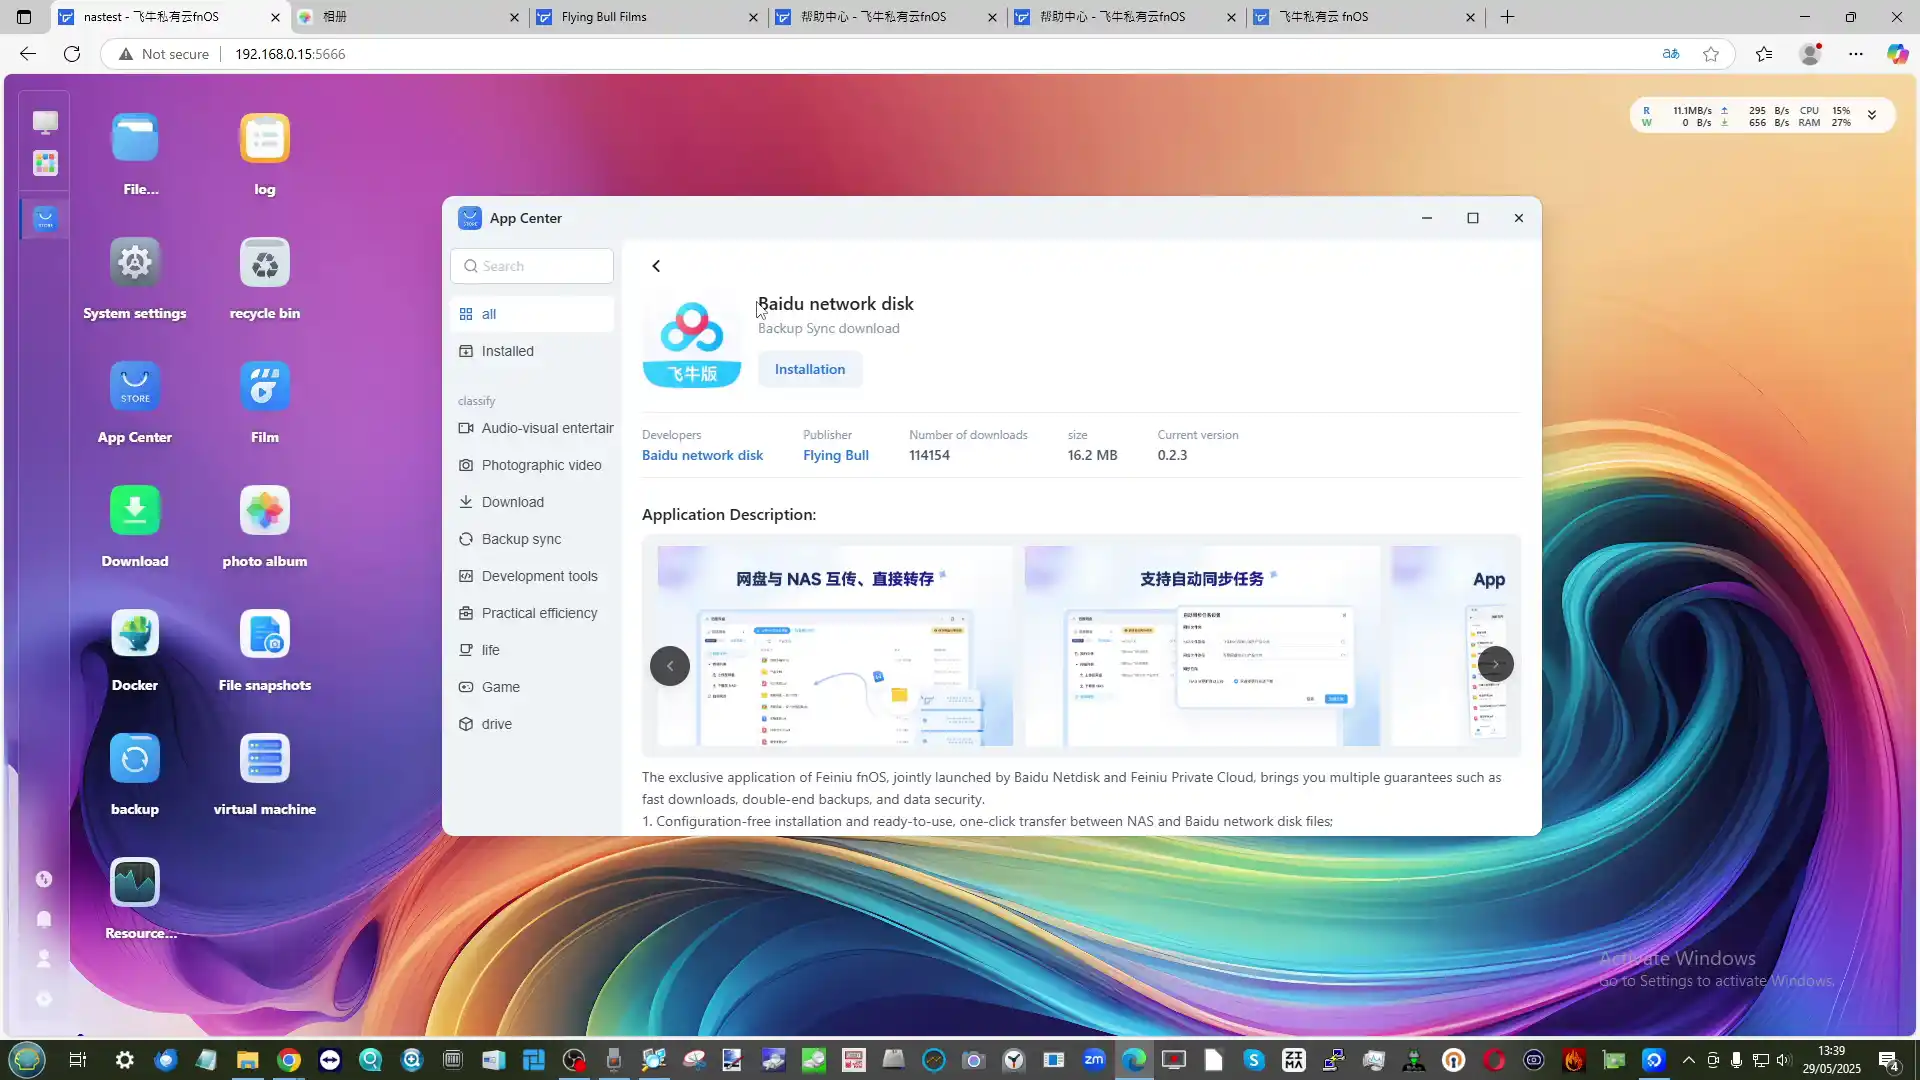This screenshot has height=1080, width=1920.
Task: Click the Installation button
Action: tap(810, 369)
